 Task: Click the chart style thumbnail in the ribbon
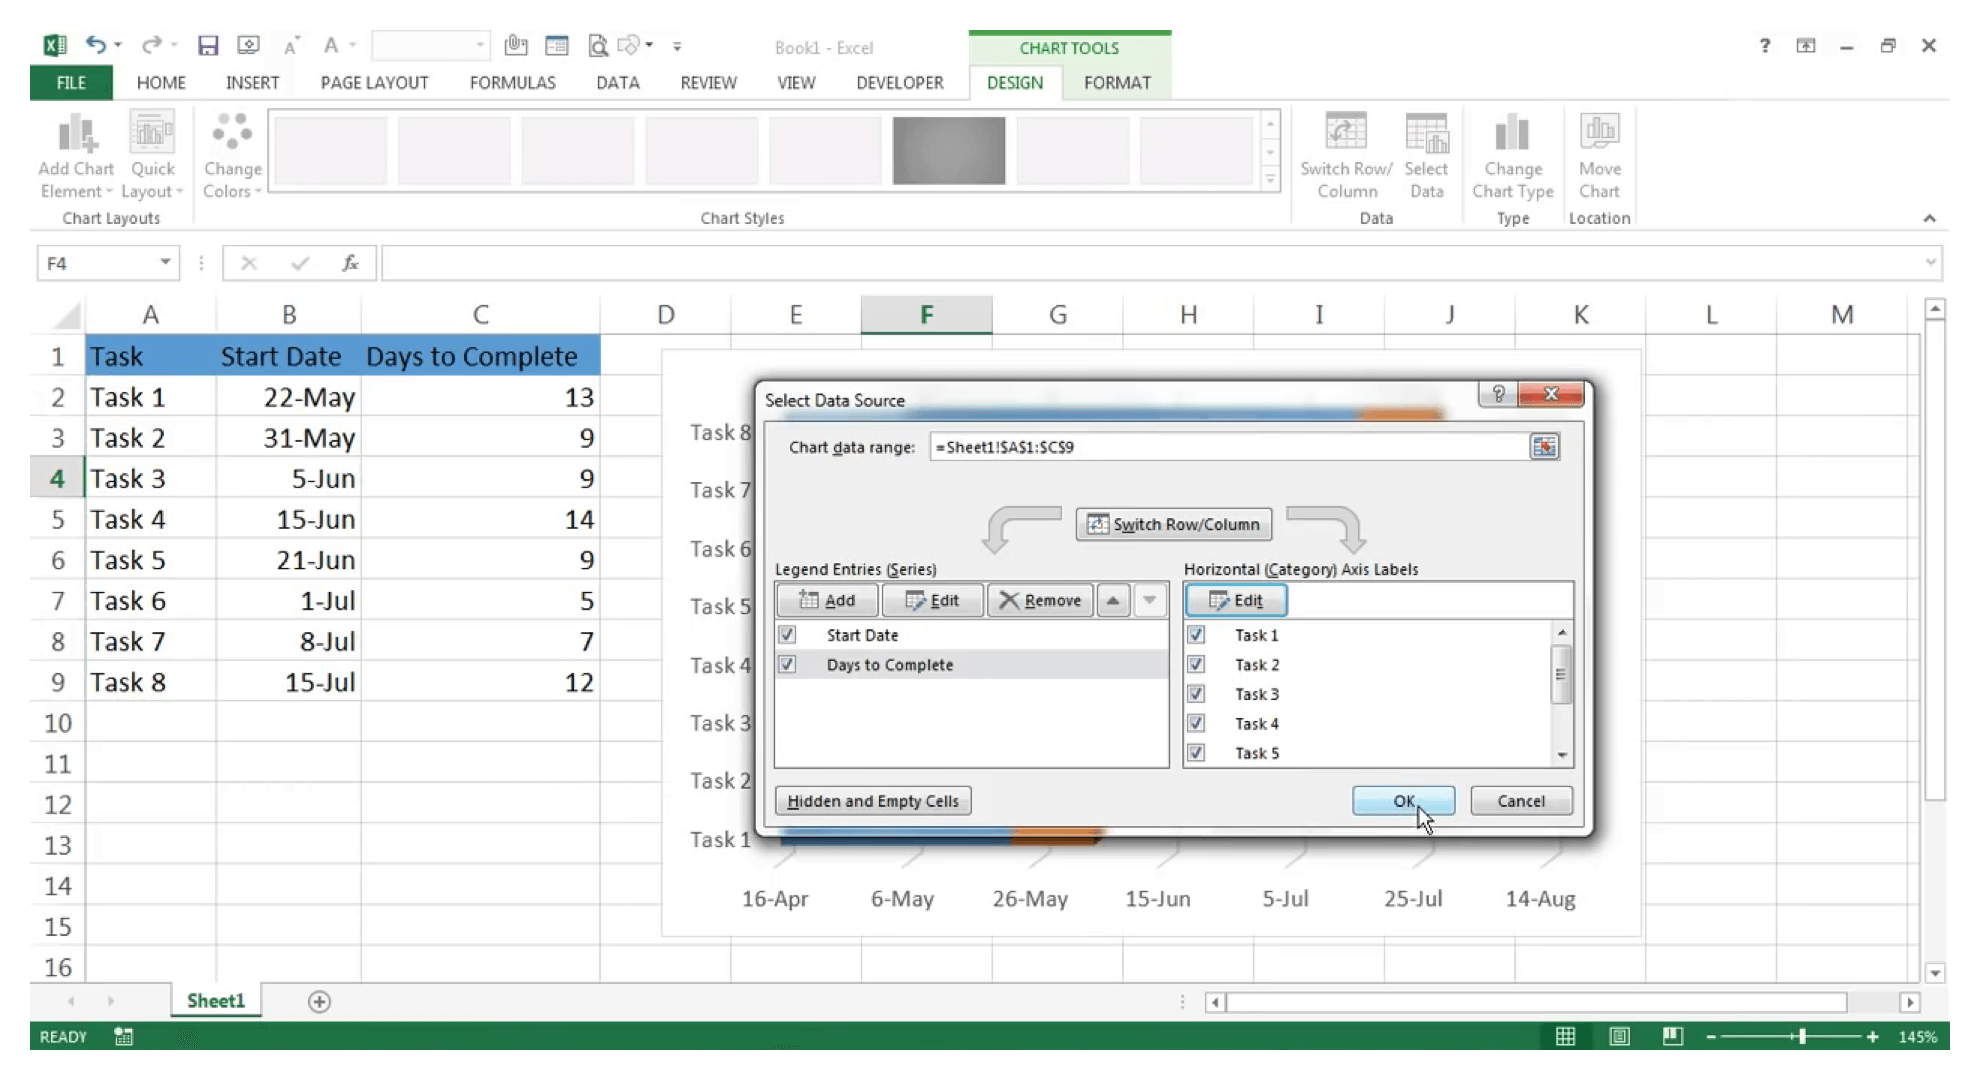[x=948, y=149]
